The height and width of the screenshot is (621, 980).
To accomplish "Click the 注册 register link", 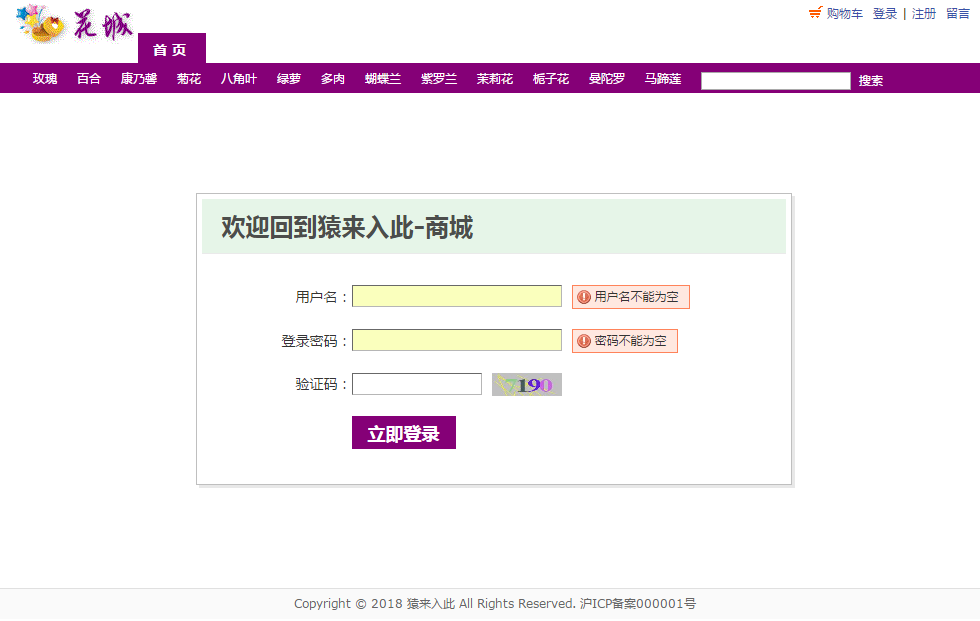I will pos(924,14).
